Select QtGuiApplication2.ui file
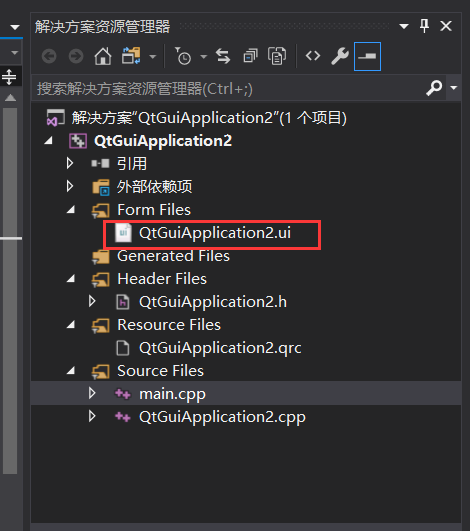This screenshot has height=531, width=470. tap(215, 233)
